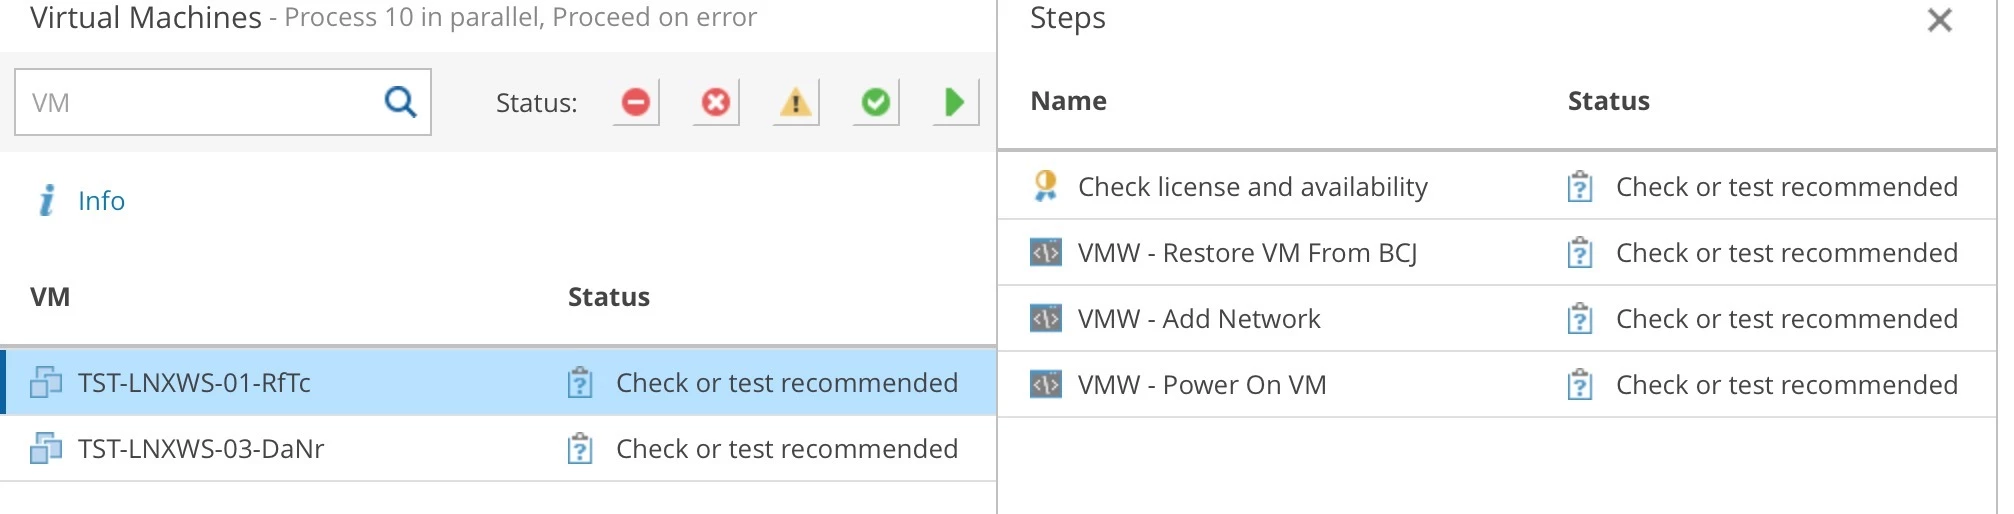Select the TST-LNXWS-01-RfTc VM row
This screenshot has height=514, width=2014.
(x=498, y=382)
